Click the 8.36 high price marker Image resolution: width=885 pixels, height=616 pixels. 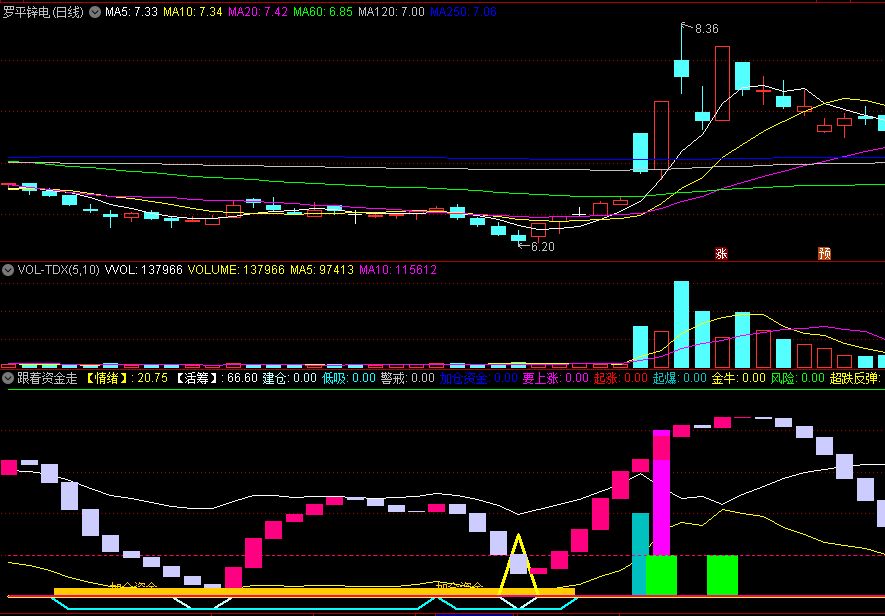click(x=706, y=29)
